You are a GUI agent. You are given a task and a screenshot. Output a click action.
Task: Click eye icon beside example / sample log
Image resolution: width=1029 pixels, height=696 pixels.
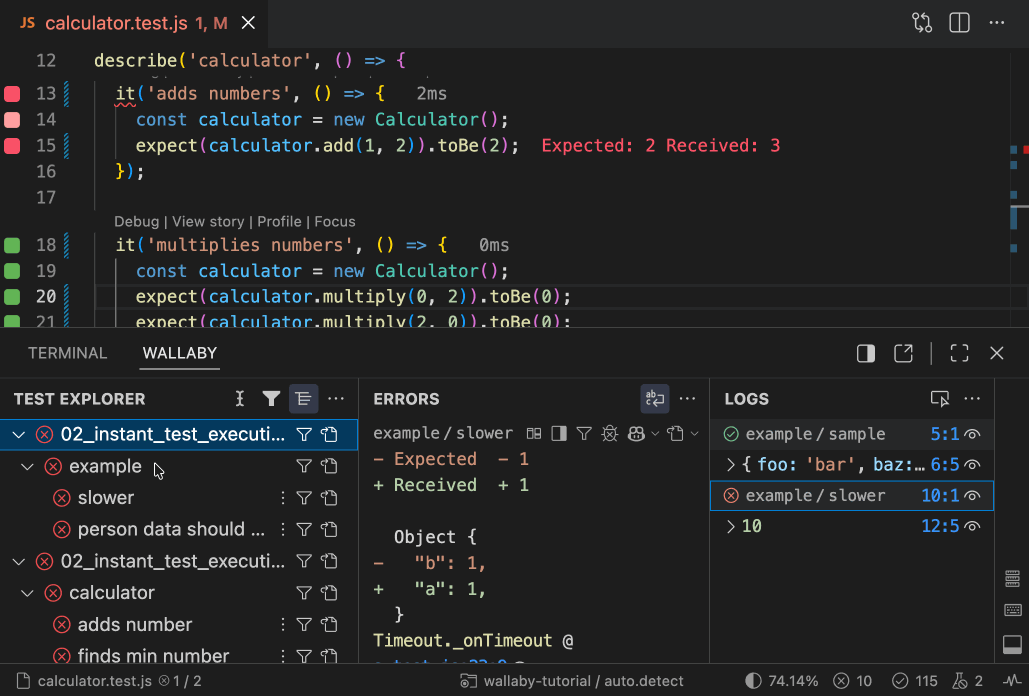(972, 434)
